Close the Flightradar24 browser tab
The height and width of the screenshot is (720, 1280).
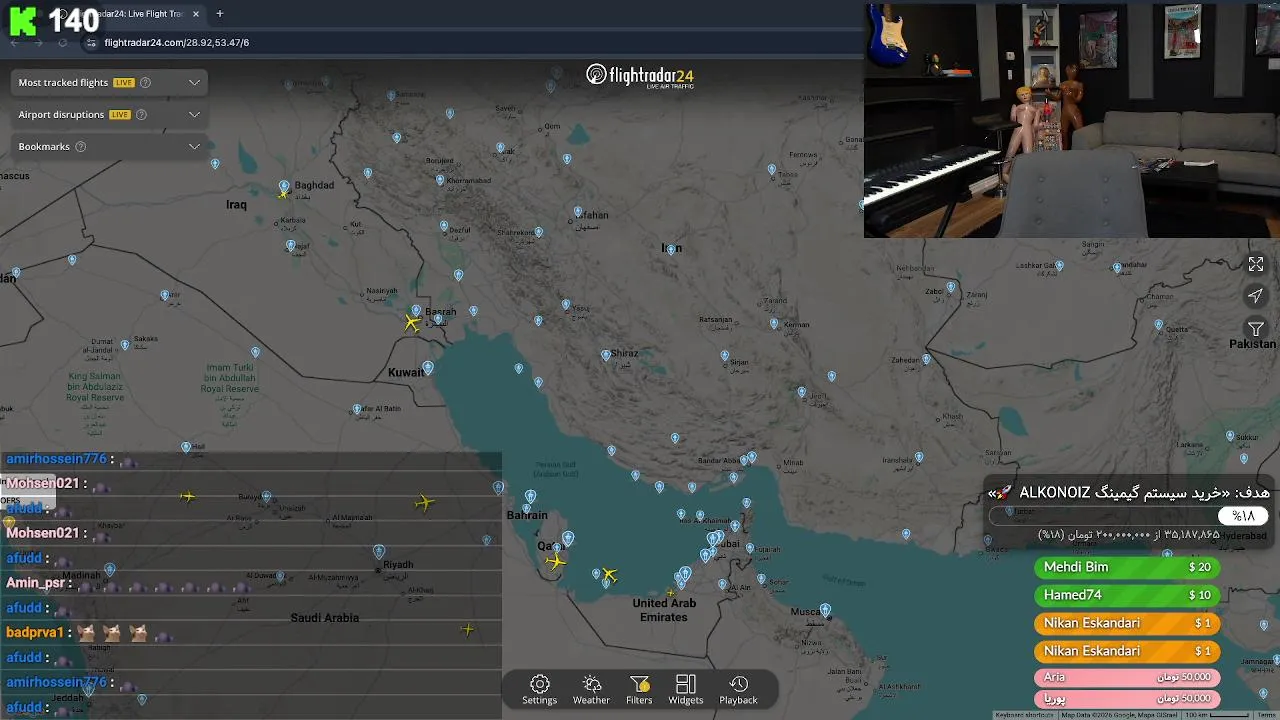(x=196, y=14)
